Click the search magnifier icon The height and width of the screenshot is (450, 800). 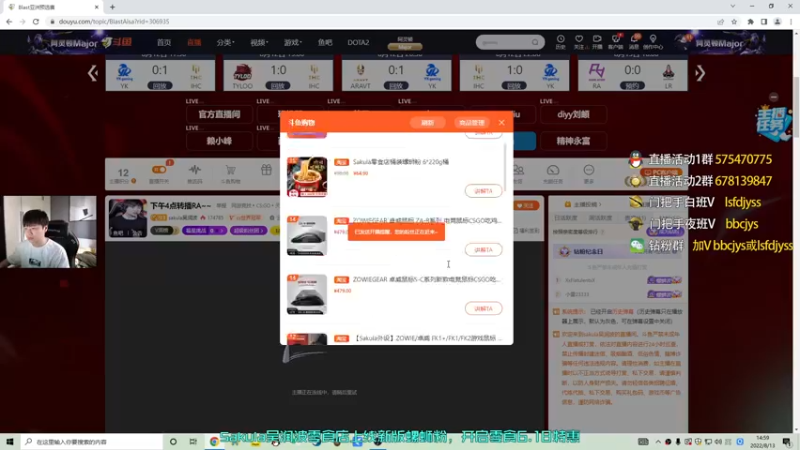click(x=535, y=42)
